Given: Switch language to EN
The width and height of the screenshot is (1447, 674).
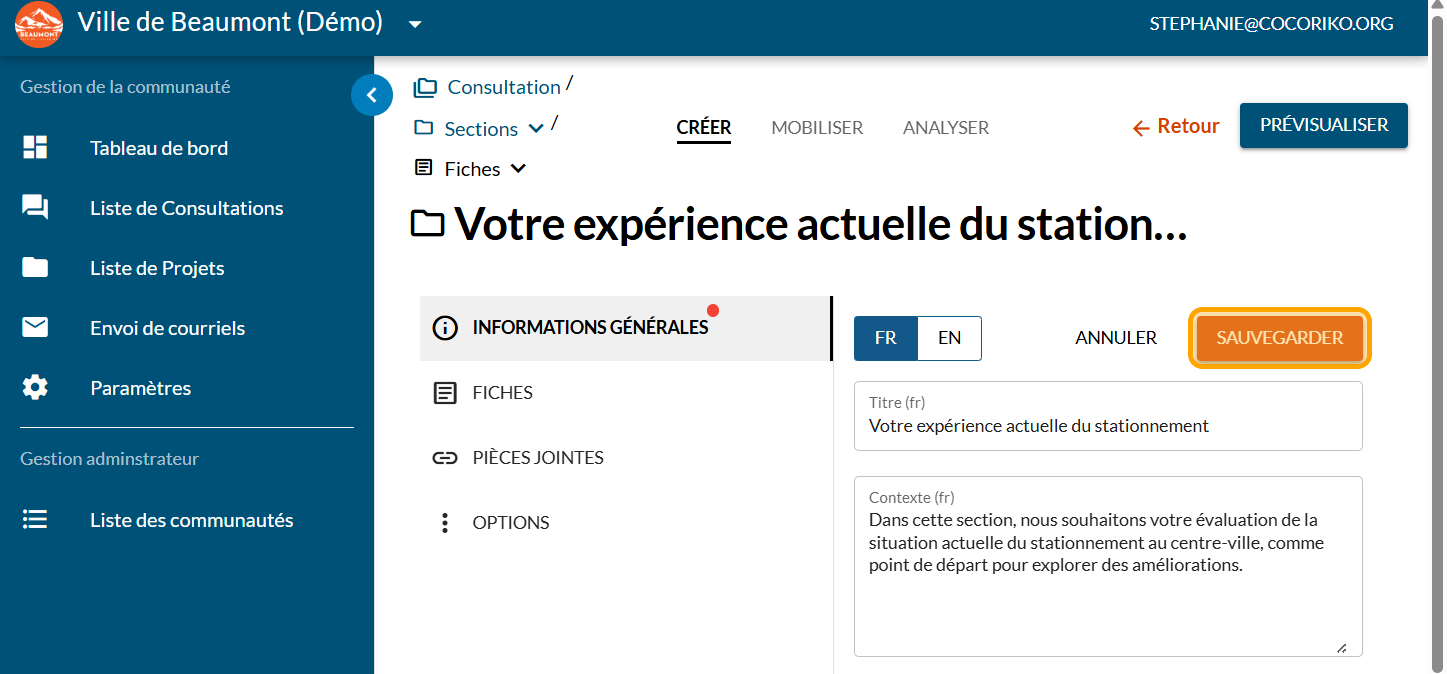Looking at the screenshot, I should pyautogui.click(x=949, y=338).
